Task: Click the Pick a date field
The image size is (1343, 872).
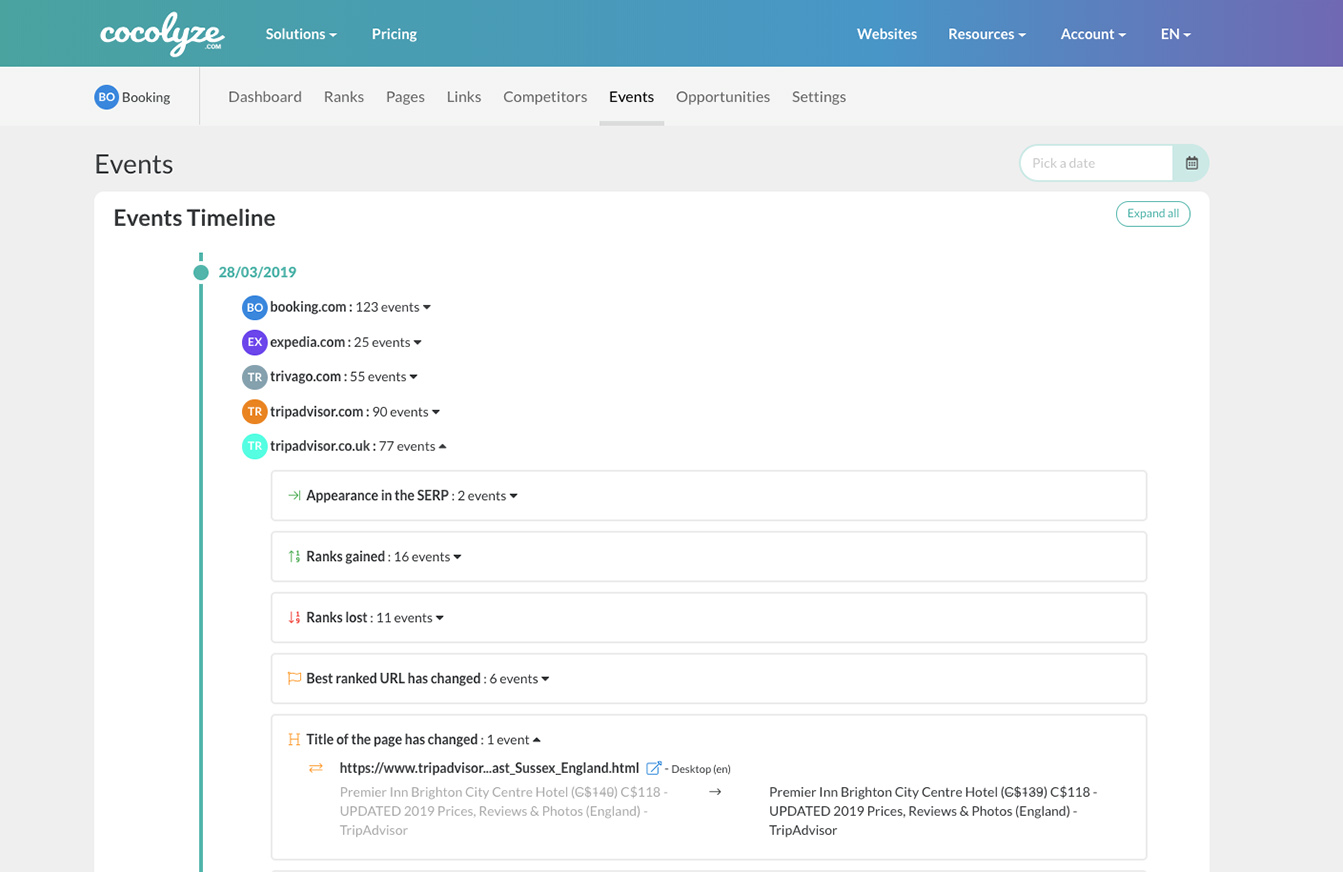Action: (x=1097, y=163)
